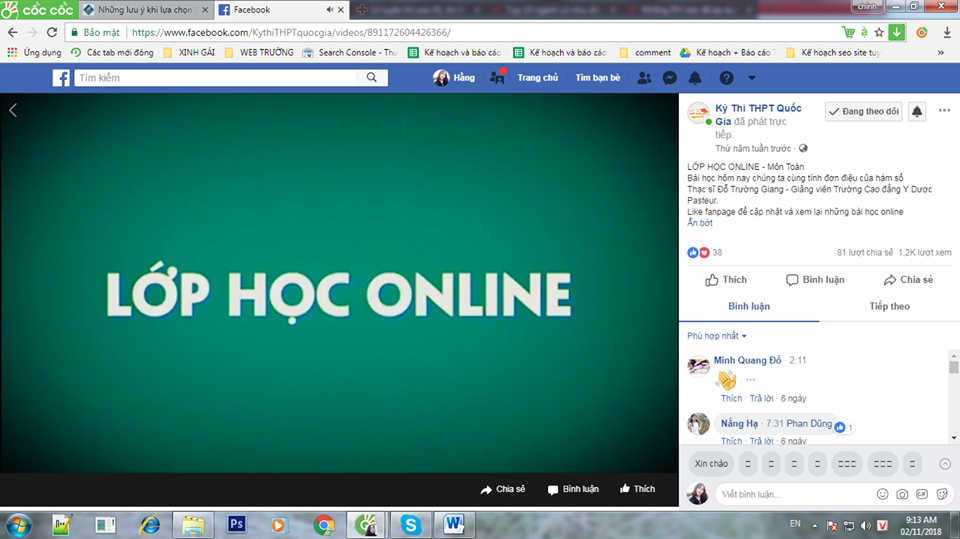Open Skype from the taskbar
The height and width of the screenshot is (539, 960).
click(x=411, y=524)
